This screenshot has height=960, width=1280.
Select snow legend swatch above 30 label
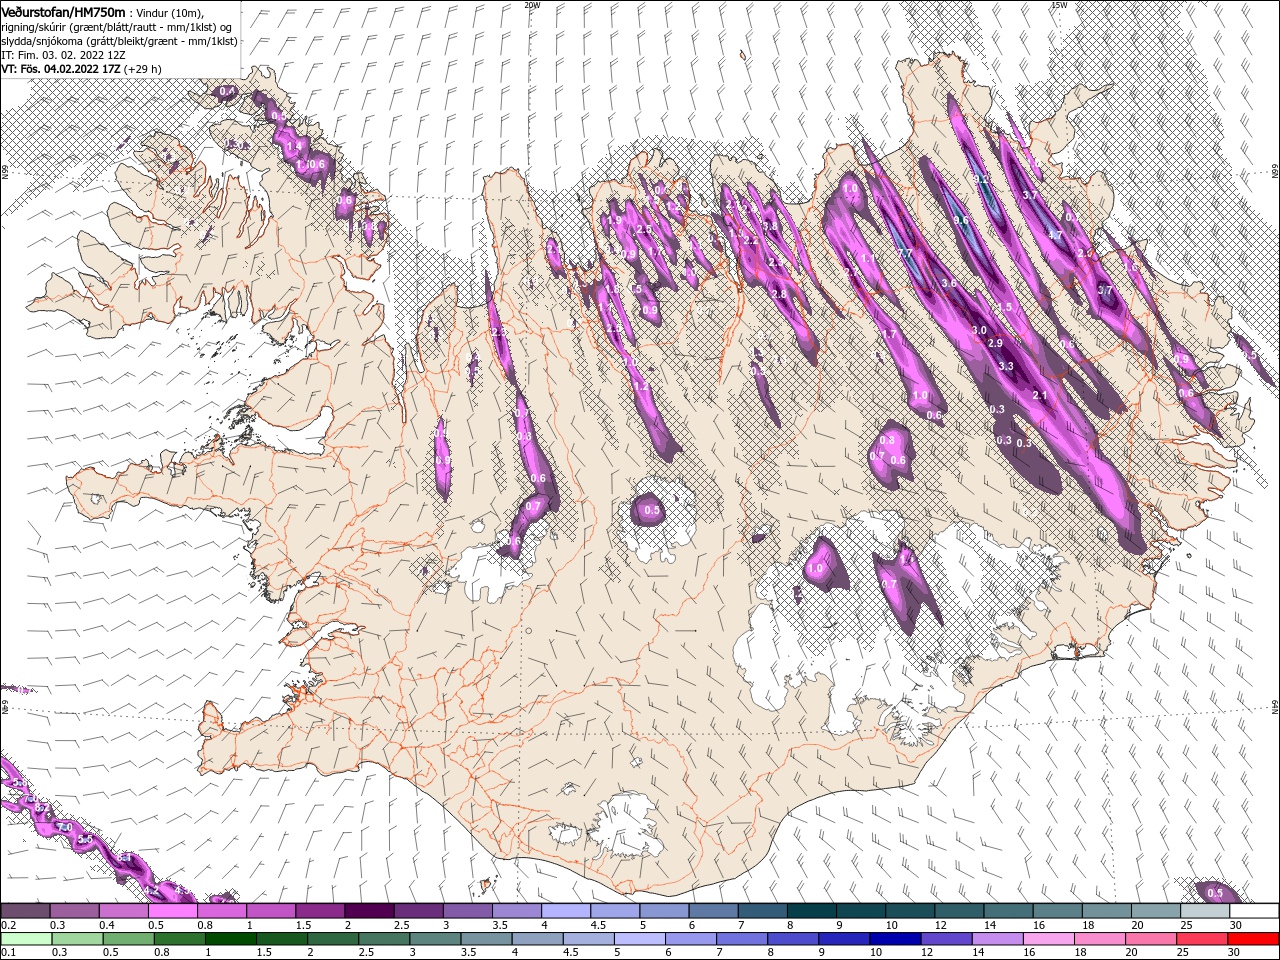(1255, 911)
